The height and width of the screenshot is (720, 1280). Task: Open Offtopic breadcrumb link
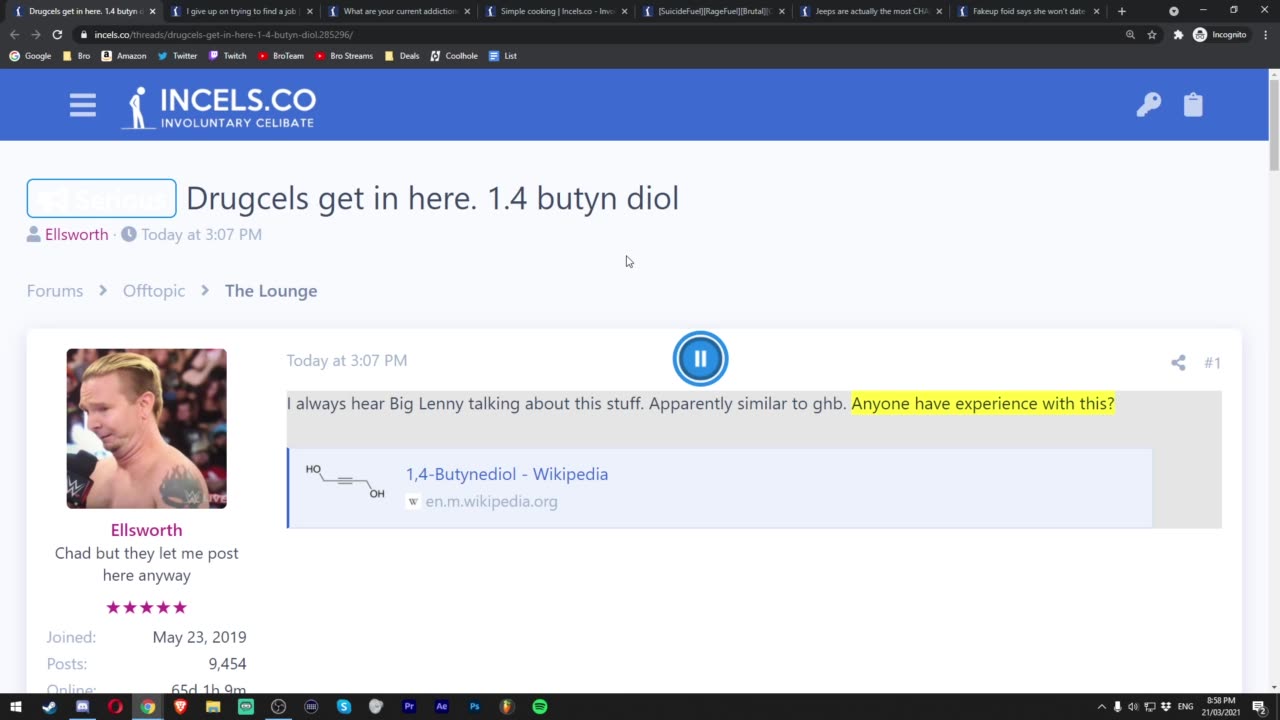(154, 290)
